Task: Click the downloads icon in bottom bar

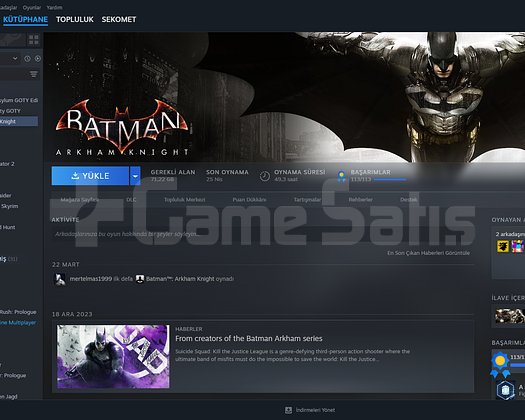Action: coord(288,410)
